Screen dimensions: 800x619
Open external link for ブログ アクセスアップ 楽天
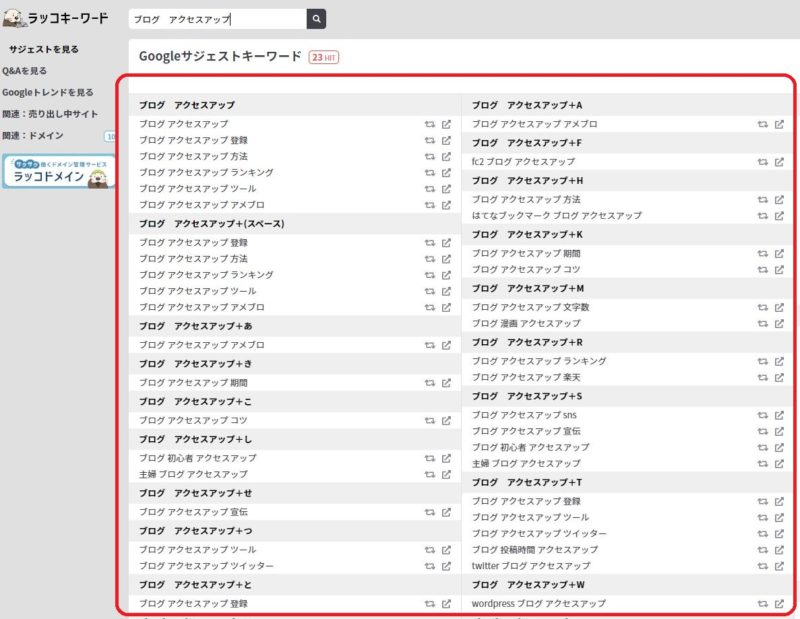[779, 377]
